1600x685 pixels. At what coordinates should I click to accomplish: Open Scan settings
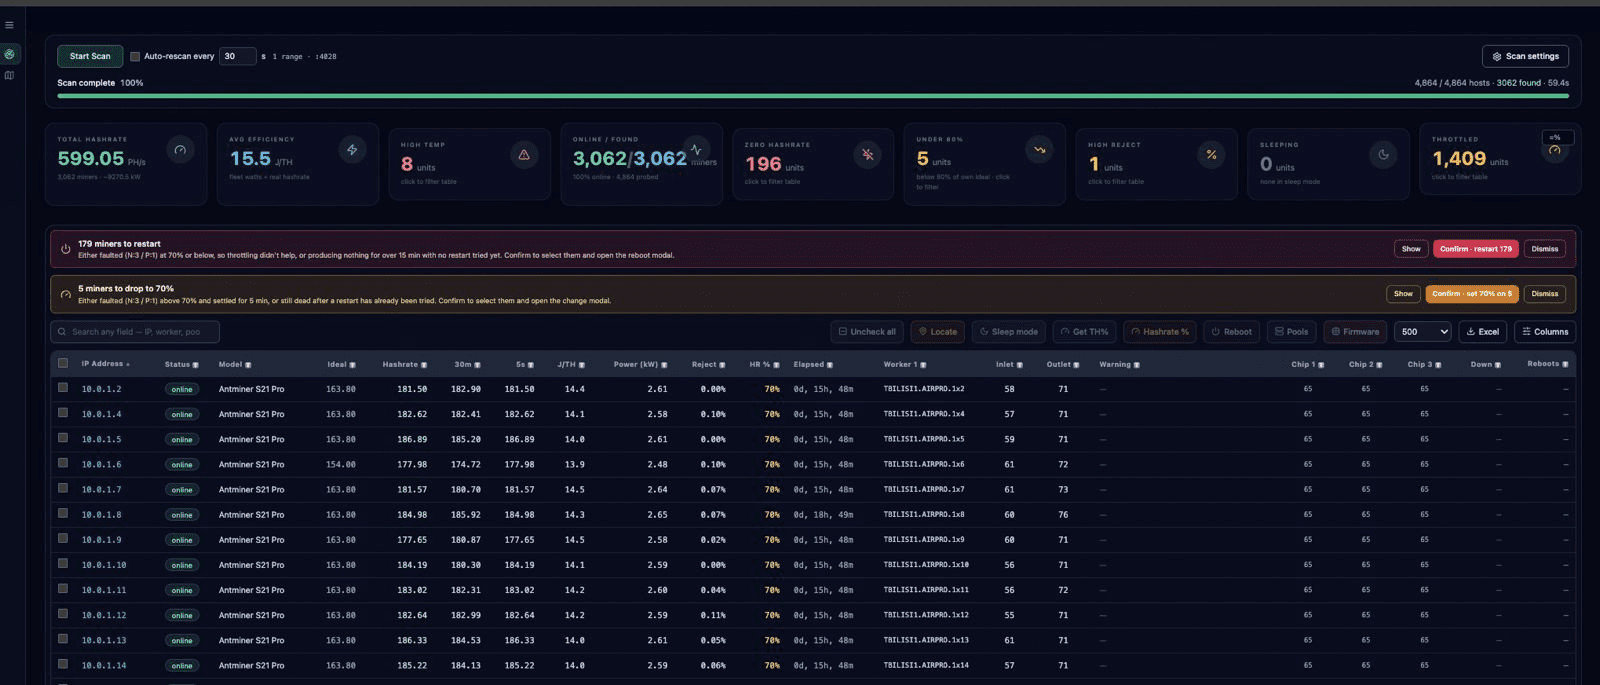(x=1525, y=56)
